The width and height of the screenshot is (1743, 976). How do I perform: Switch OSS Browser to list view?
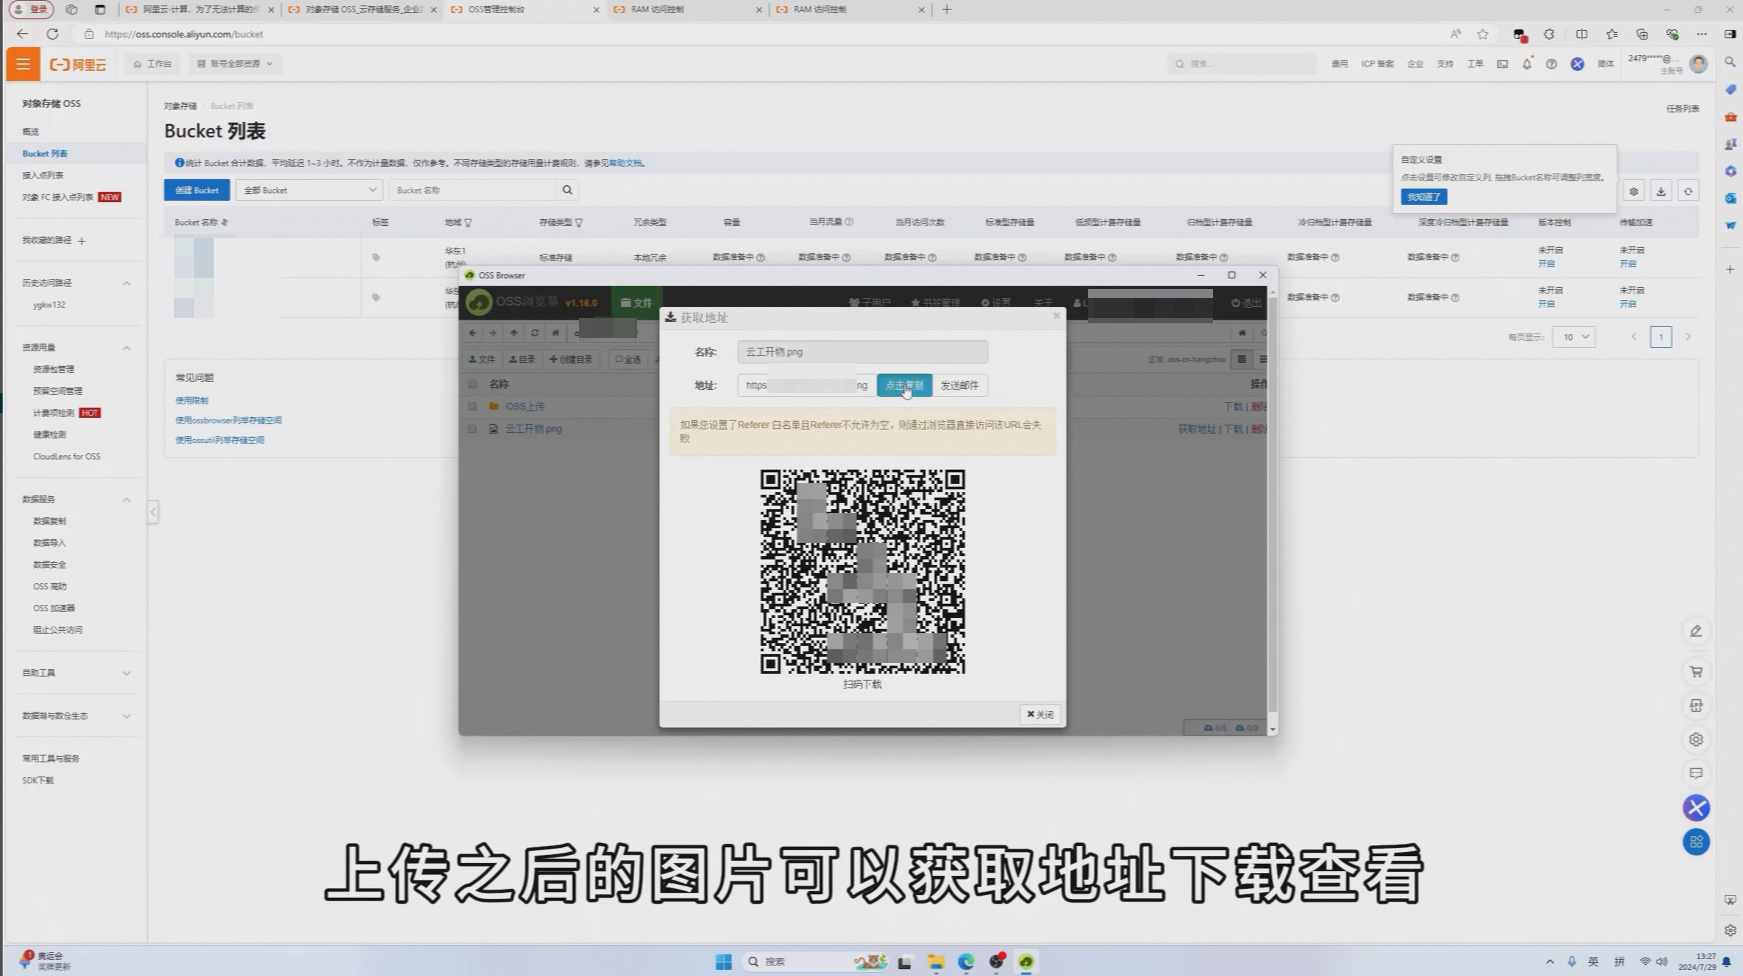[x=1241, y=359]
